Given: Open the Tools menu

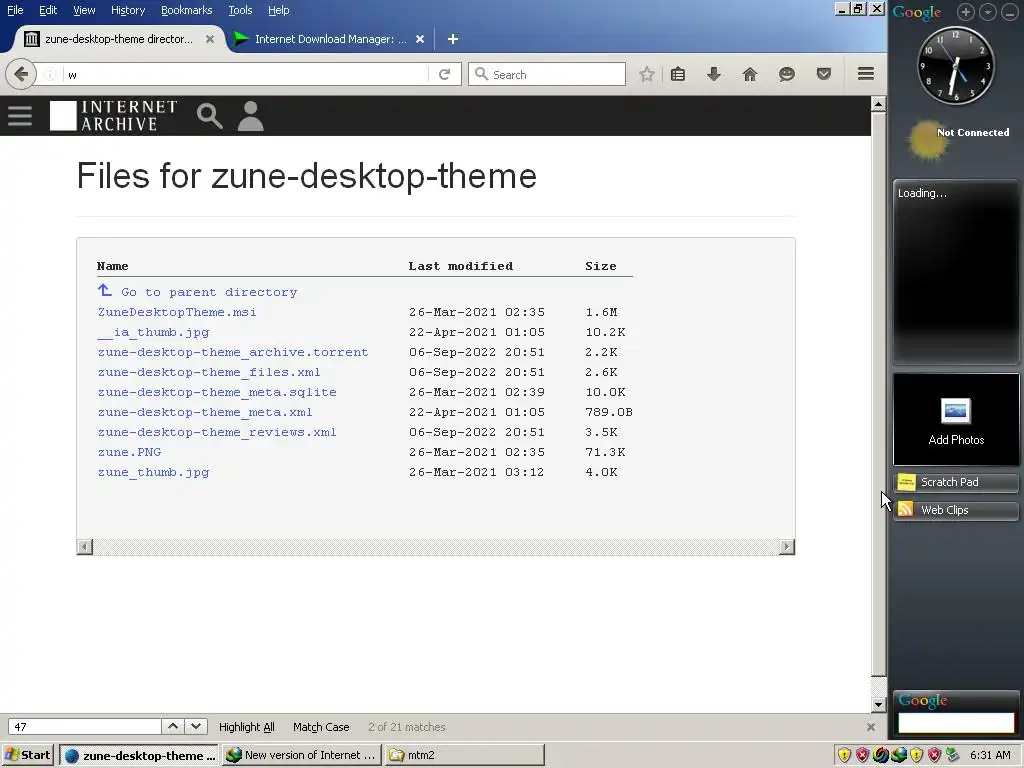Looking at the screenshot, I should [x=240, y=10].
